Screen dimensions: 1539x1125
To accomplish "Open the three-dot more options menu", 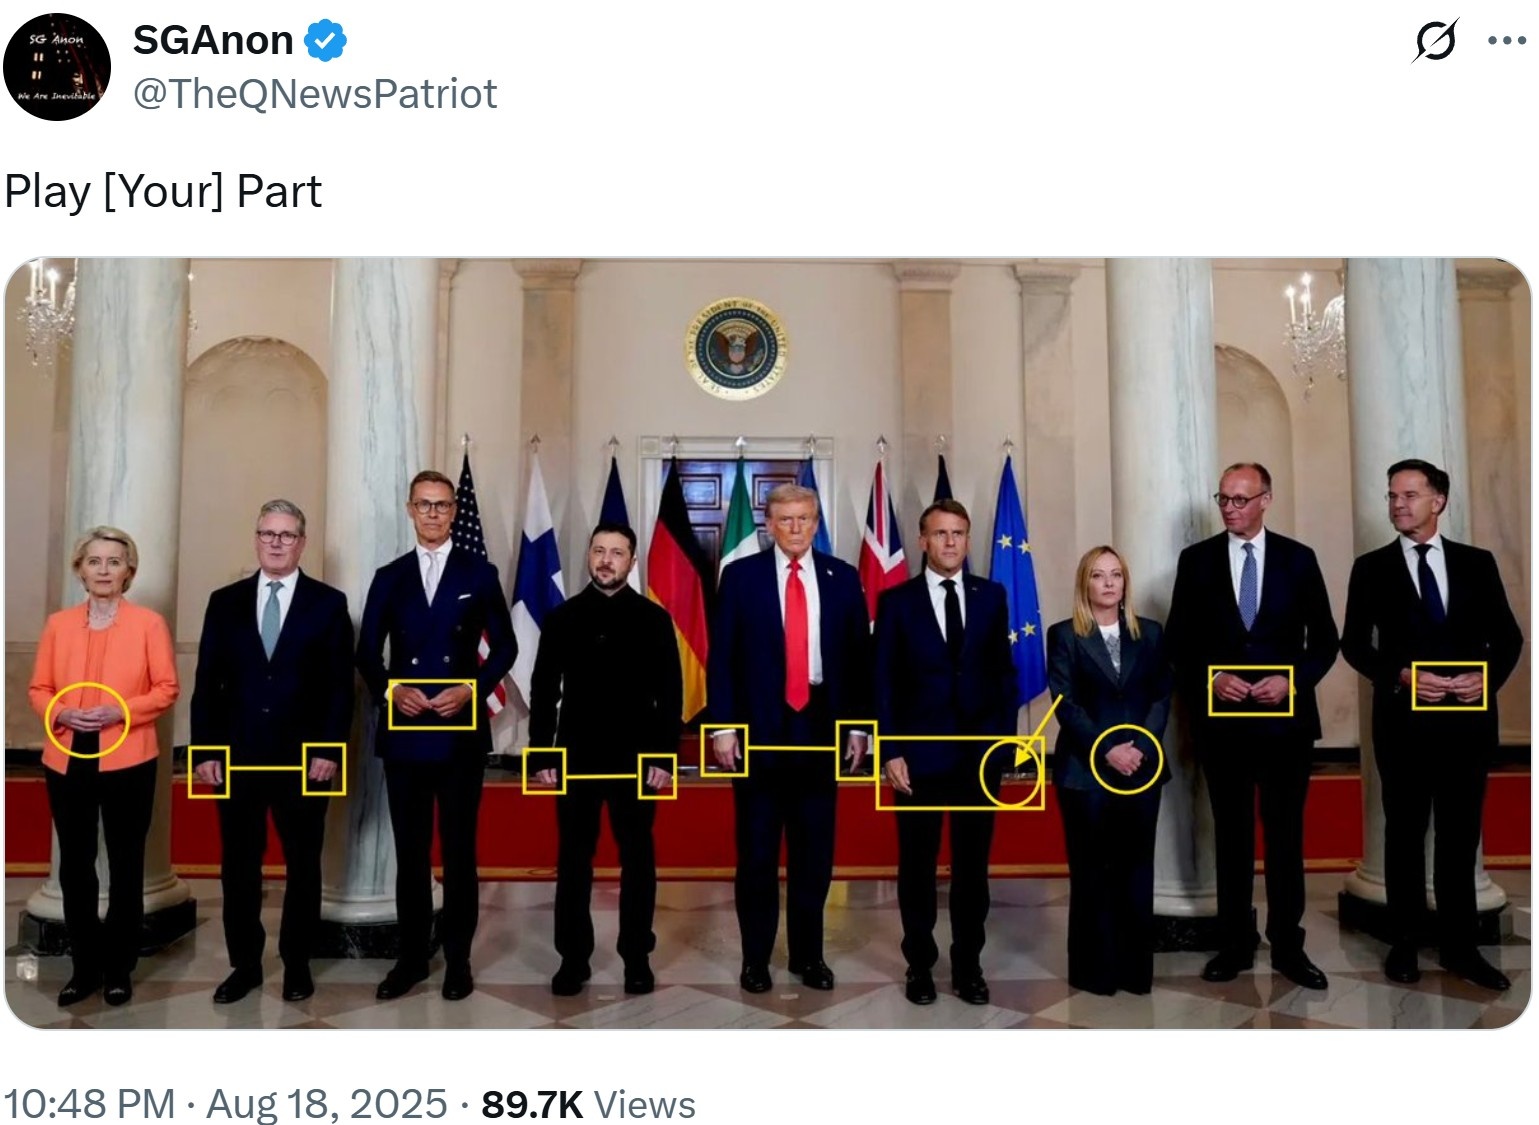I will click(1507, 41).
